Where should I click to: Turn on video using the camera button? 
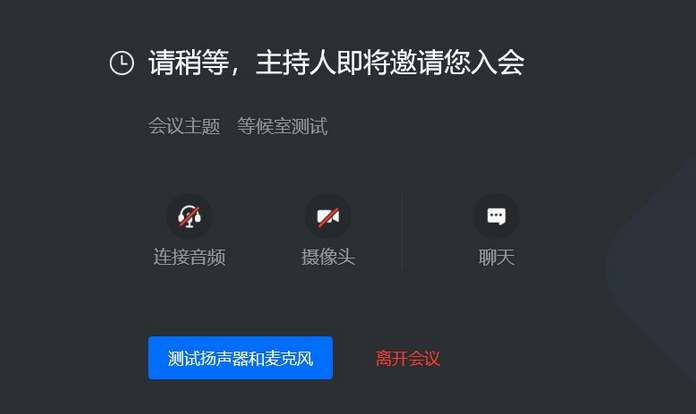(x=328, y=217)
